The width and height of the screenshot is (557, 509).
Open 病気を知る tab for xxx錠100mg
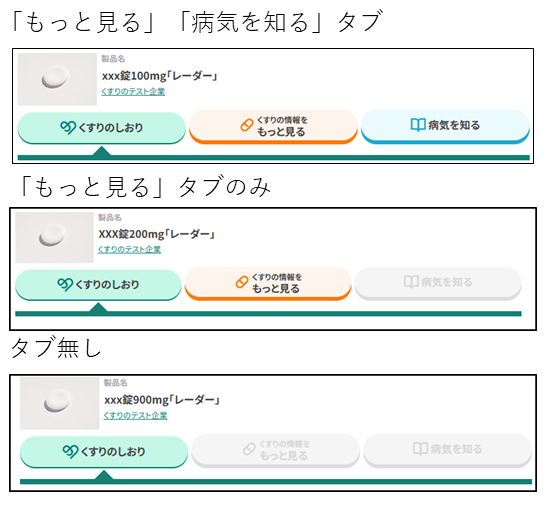pos(445,126)
